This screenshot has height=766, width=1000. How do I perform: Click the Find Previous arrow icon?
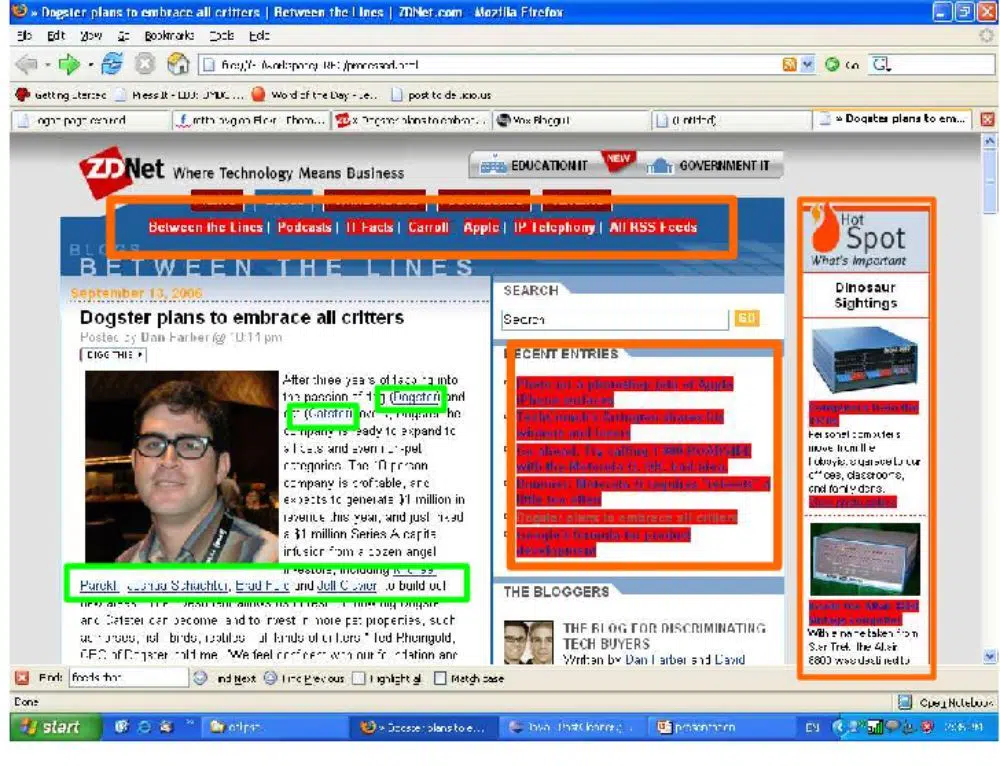tap(271, 678)
